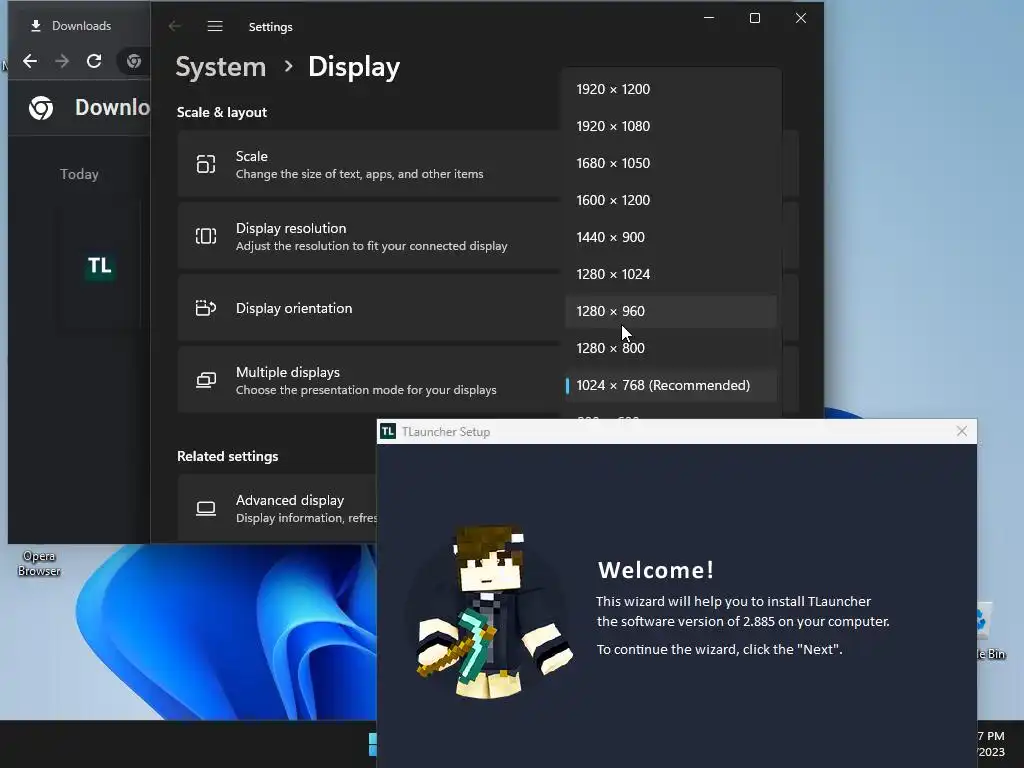Click the Advanced display laptop icon
The image size is (1024, 768).
pos(206,508)
